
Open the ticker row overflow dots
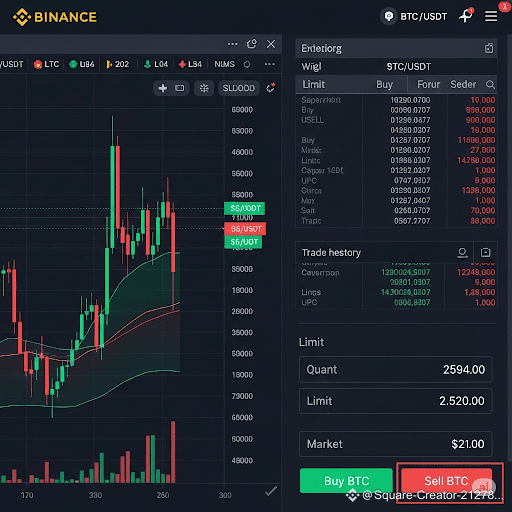pyautogui.click(x=270, y=64)
